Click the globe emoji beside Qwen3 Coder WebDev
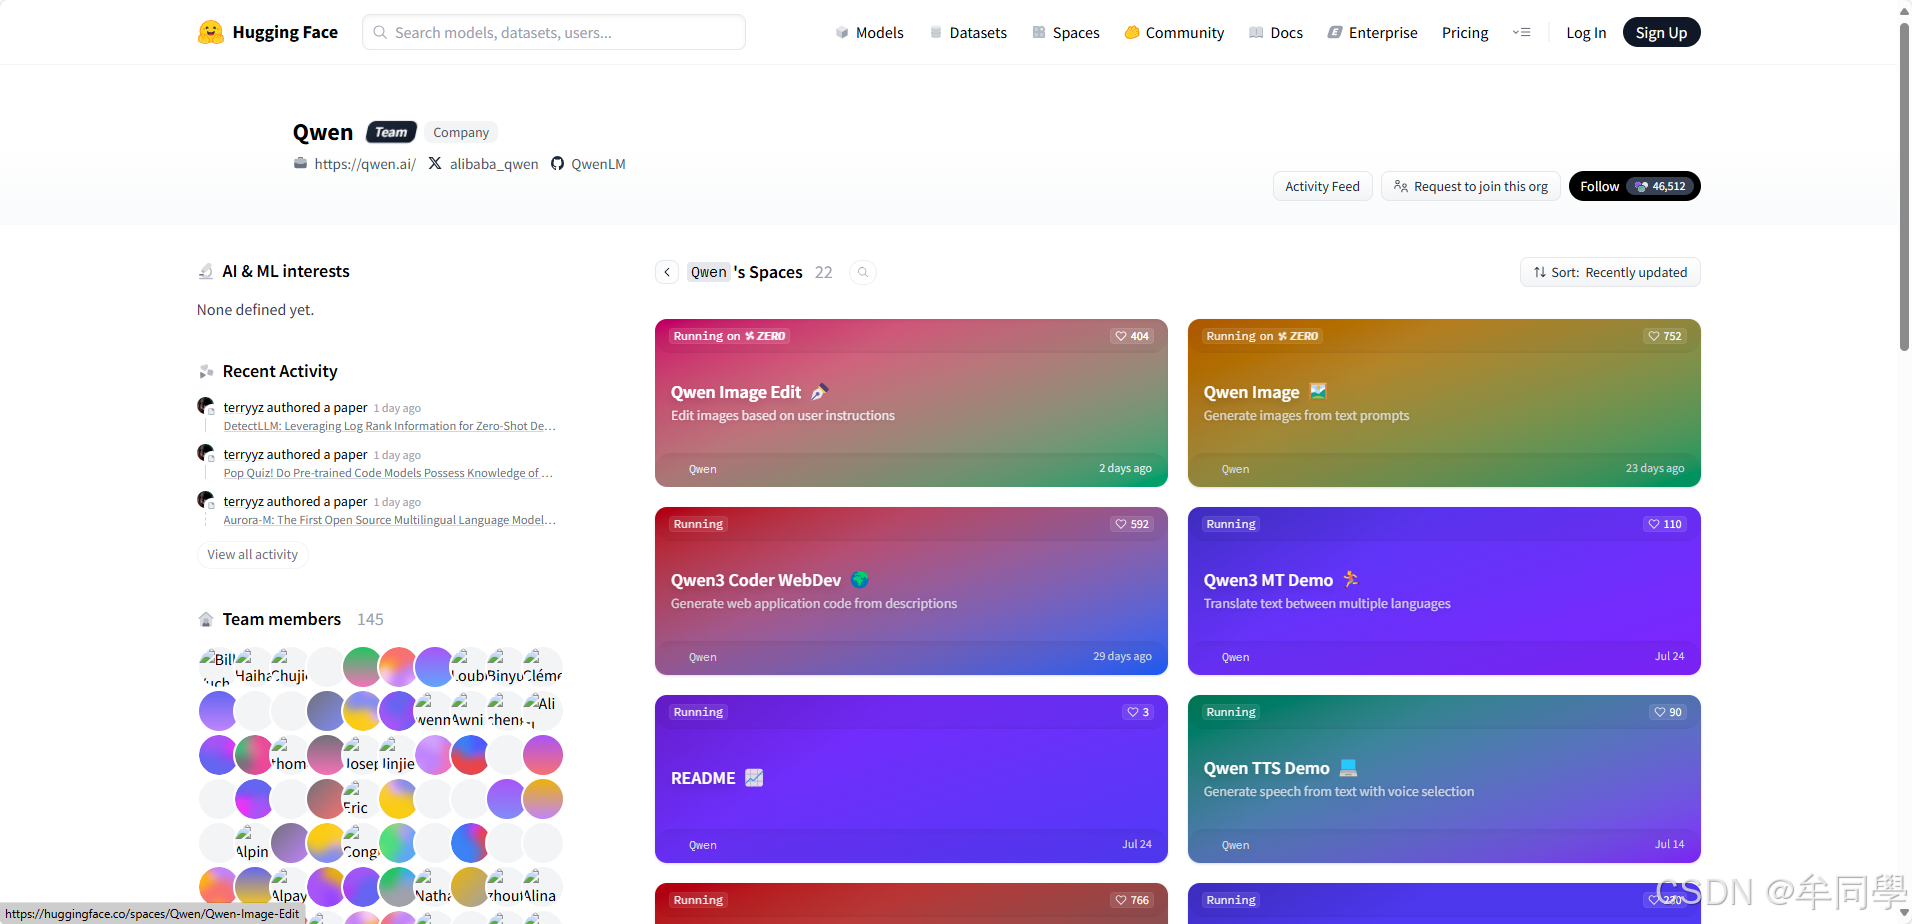The height and width of the screenshot is (924, 1912). click(x=860, y=580)
